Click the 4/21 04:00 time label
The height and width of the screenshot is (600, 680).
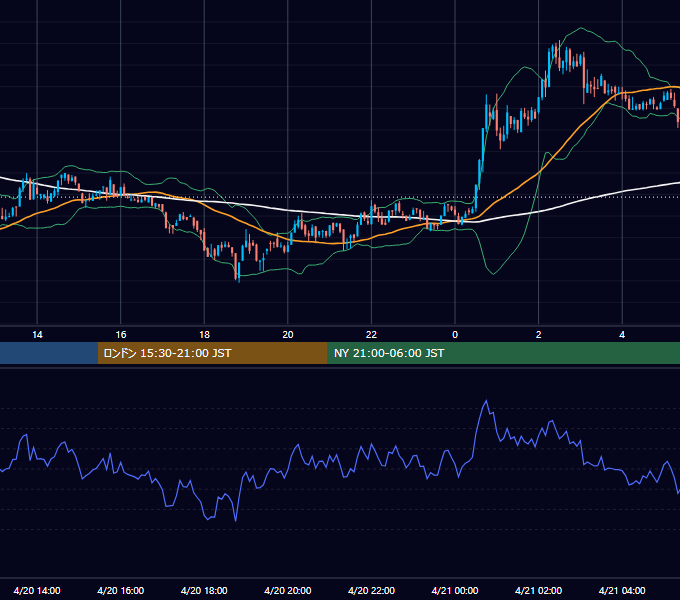pos(622,590)
